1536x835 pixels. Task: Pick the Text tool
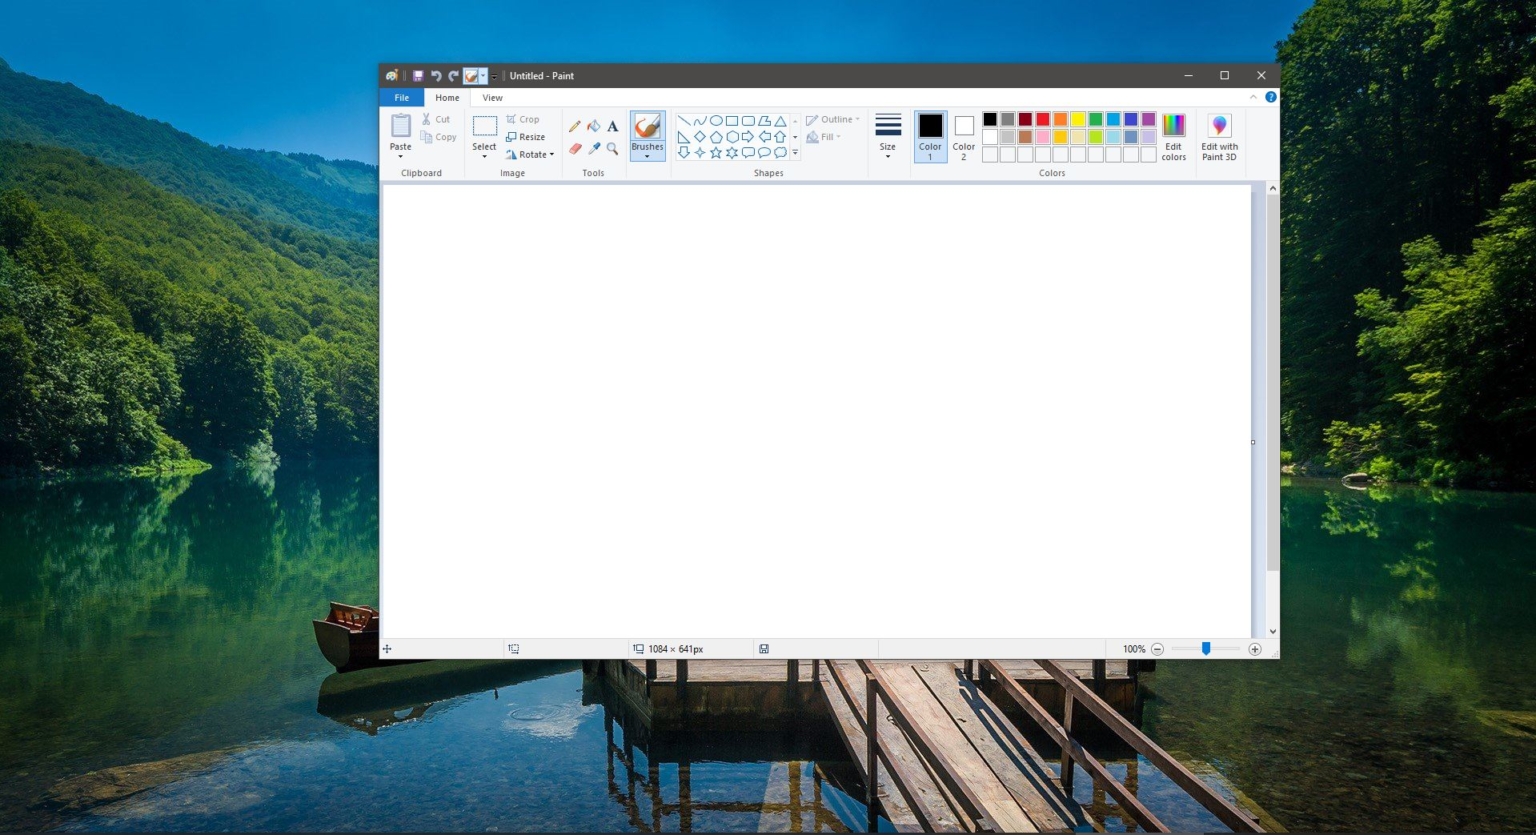[613, 125]
